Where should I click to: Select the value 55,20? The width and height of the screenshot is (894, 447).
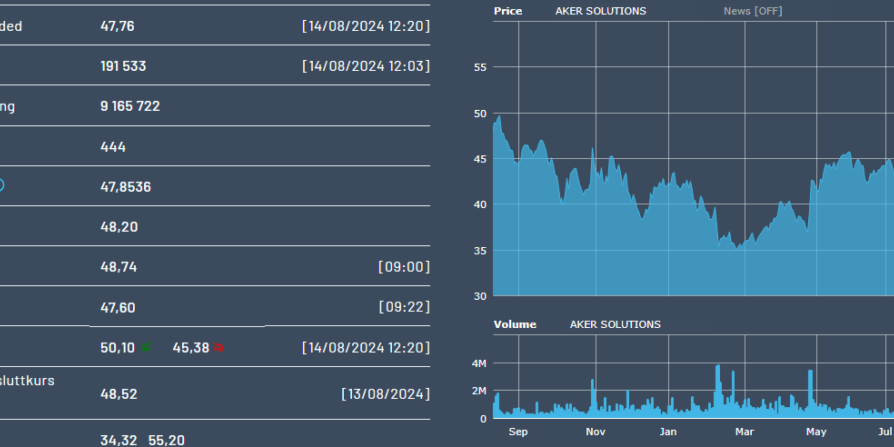tap(166, 440)
